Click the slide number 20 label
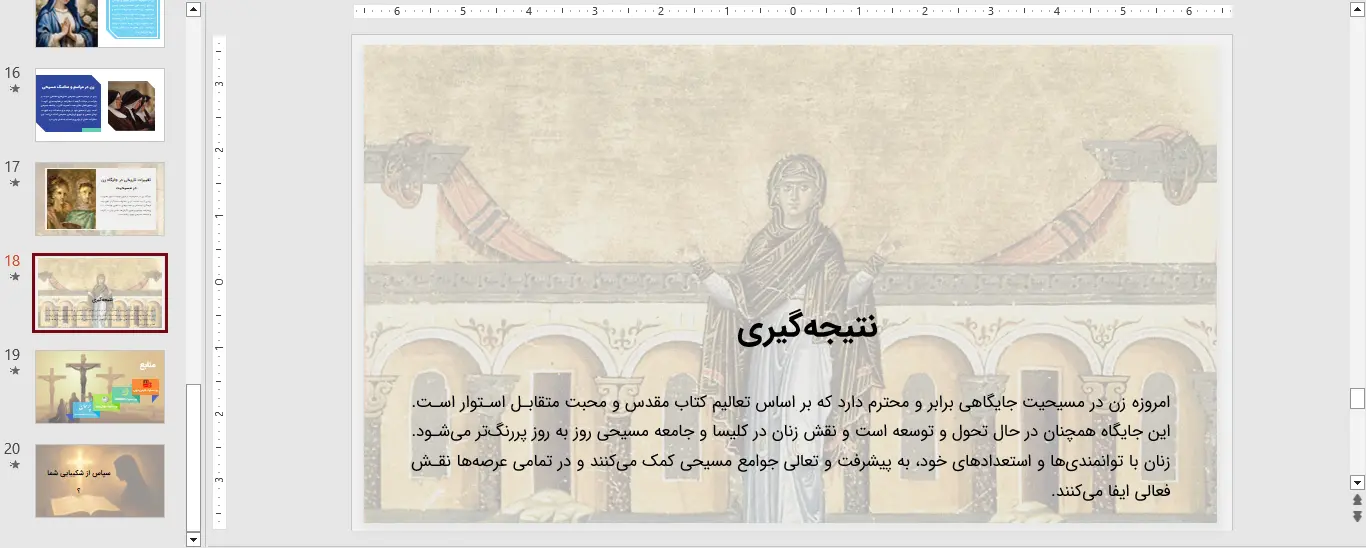The image size is (1366, 548). (13, 449)
